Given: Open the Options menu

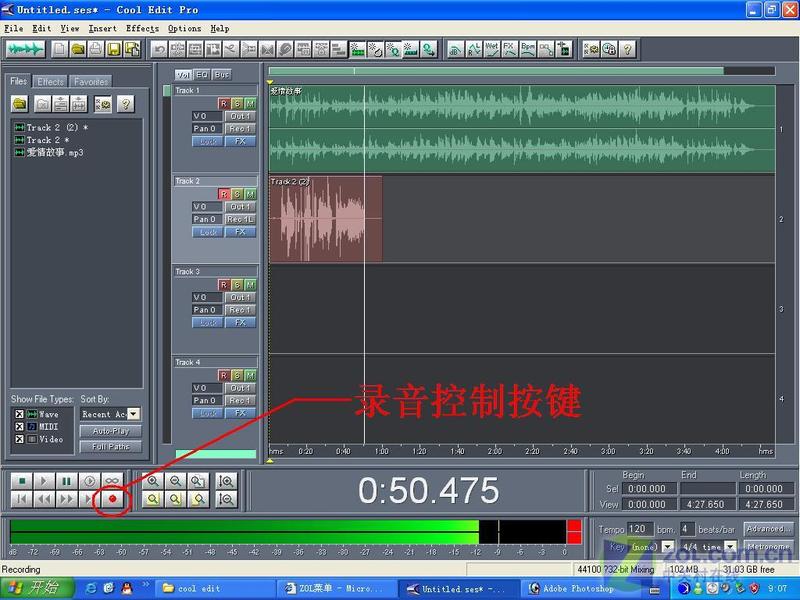Looking at the screenshot, I should pyautogui.click(x=185, y=29).
